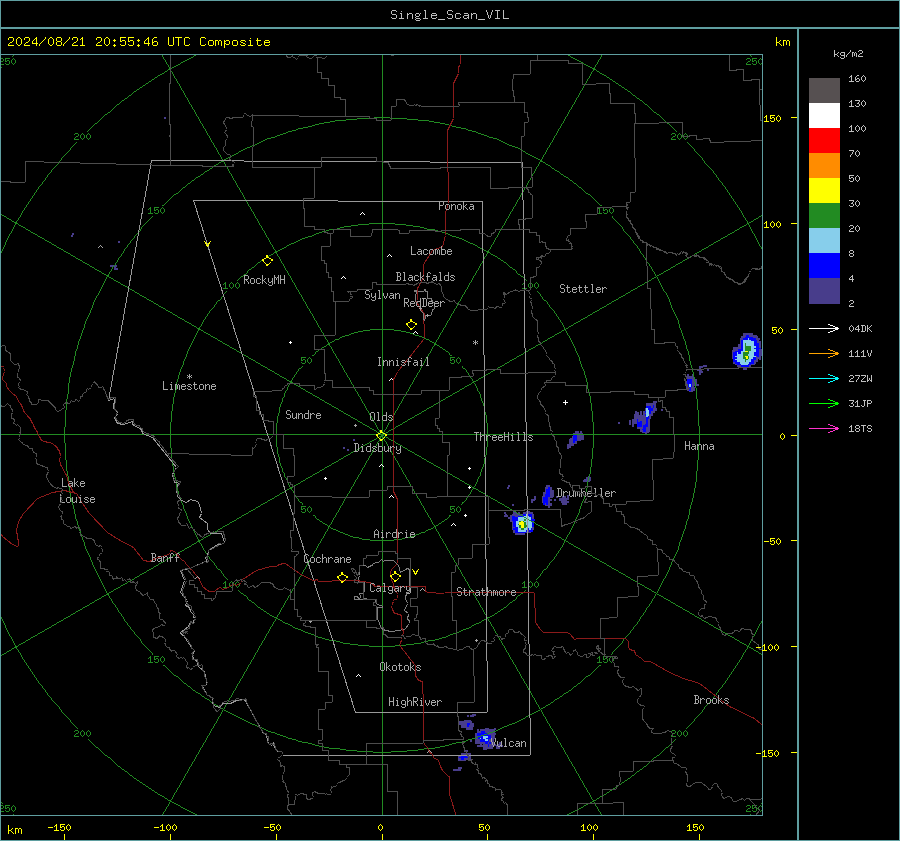Image resolution: width=900 pixels, height=841 pixels.
Task: Click the Sylvan label
Action: 382,295
